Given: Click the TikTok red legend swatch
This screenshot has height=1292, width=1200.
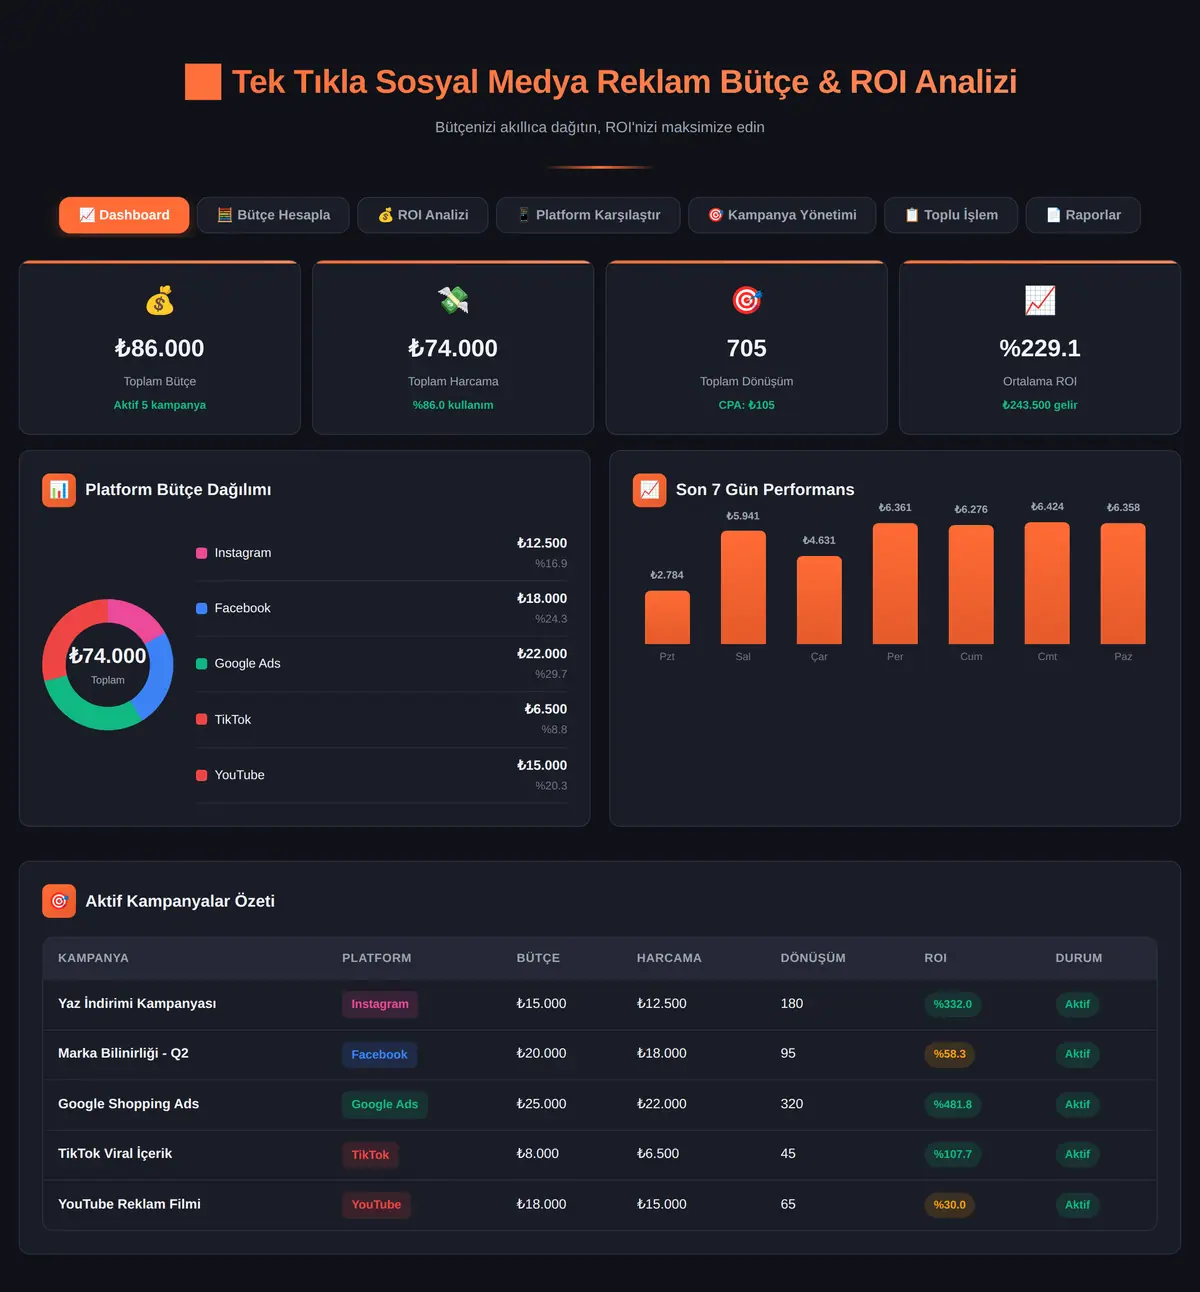Looking at the screenshot, I should (202, 719).
